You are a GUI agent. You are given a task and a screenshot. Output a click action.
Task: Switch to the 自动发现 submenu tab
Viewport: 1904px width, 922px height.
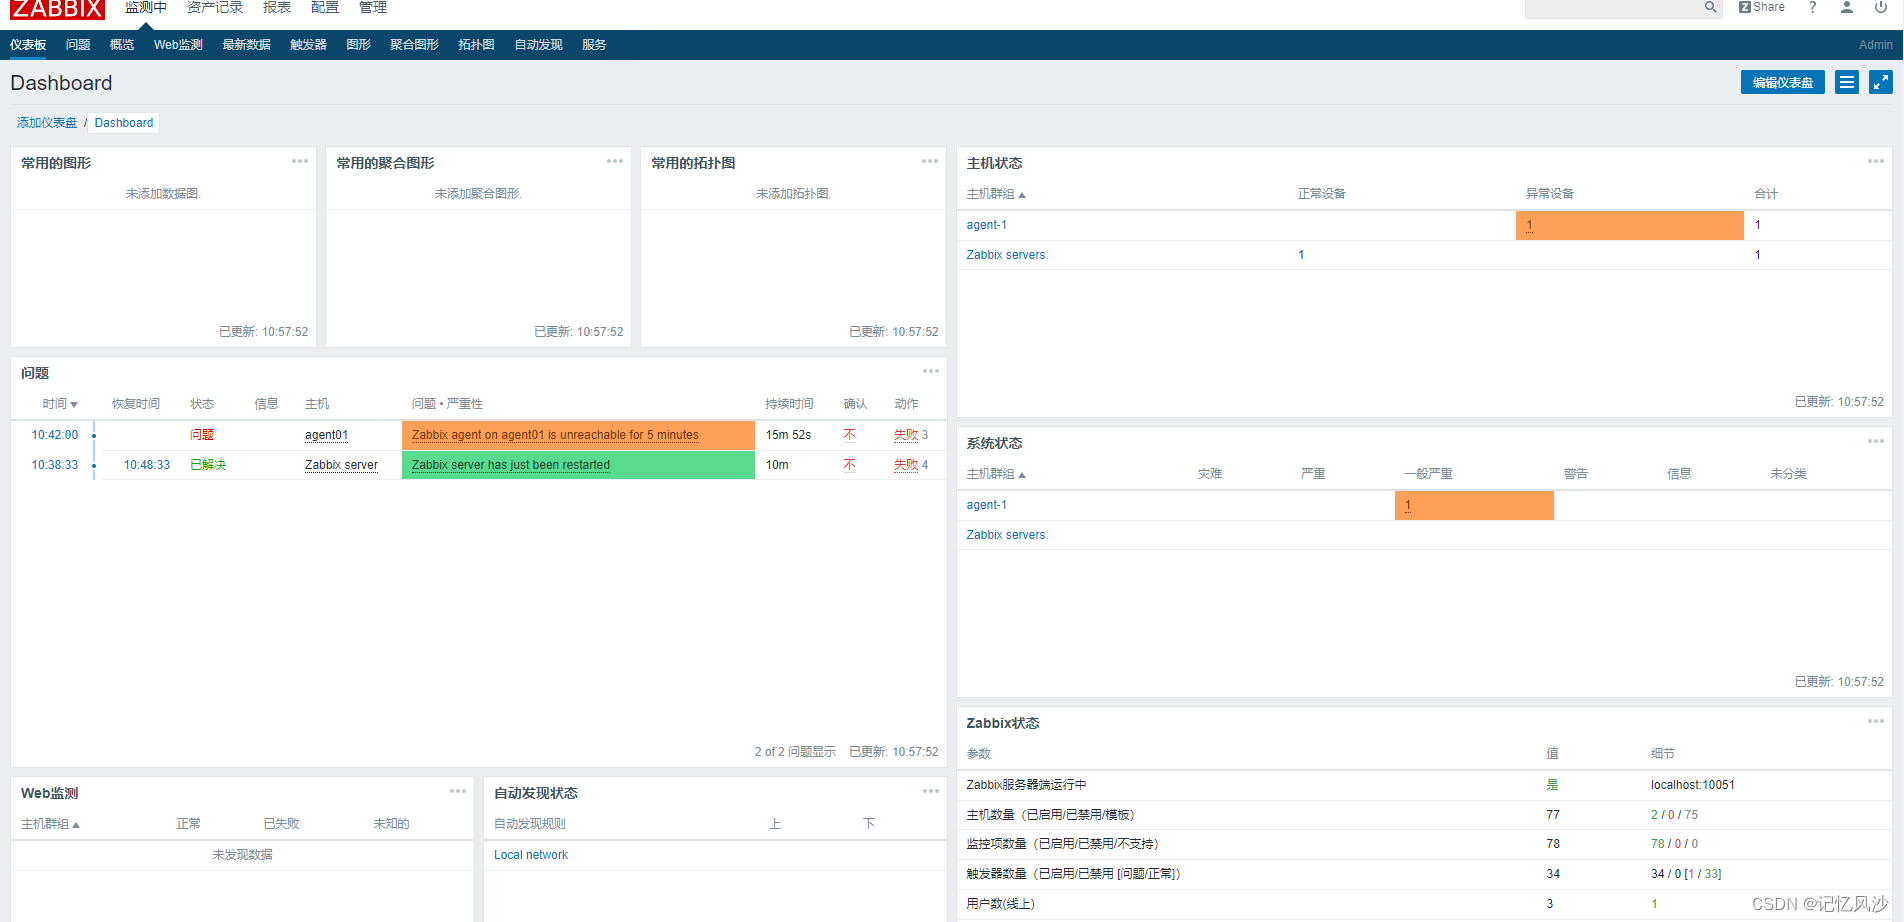(x=539, y=45)
